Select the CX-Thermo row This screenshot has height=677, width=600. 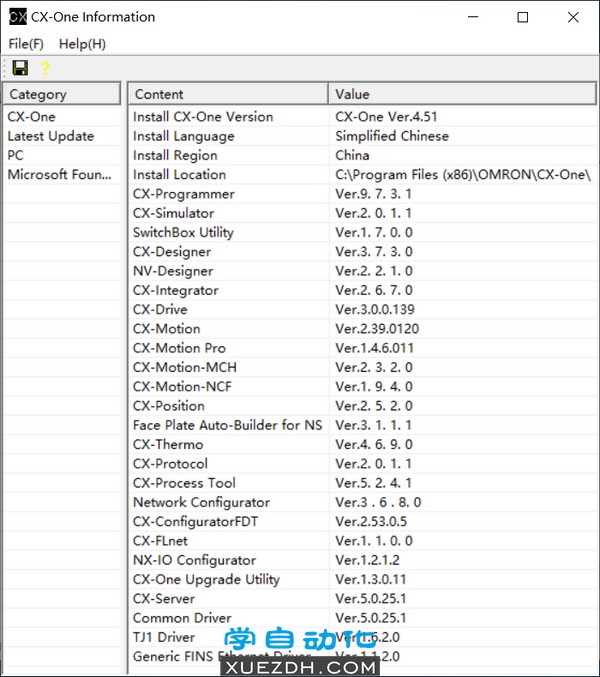pos(363,444)
